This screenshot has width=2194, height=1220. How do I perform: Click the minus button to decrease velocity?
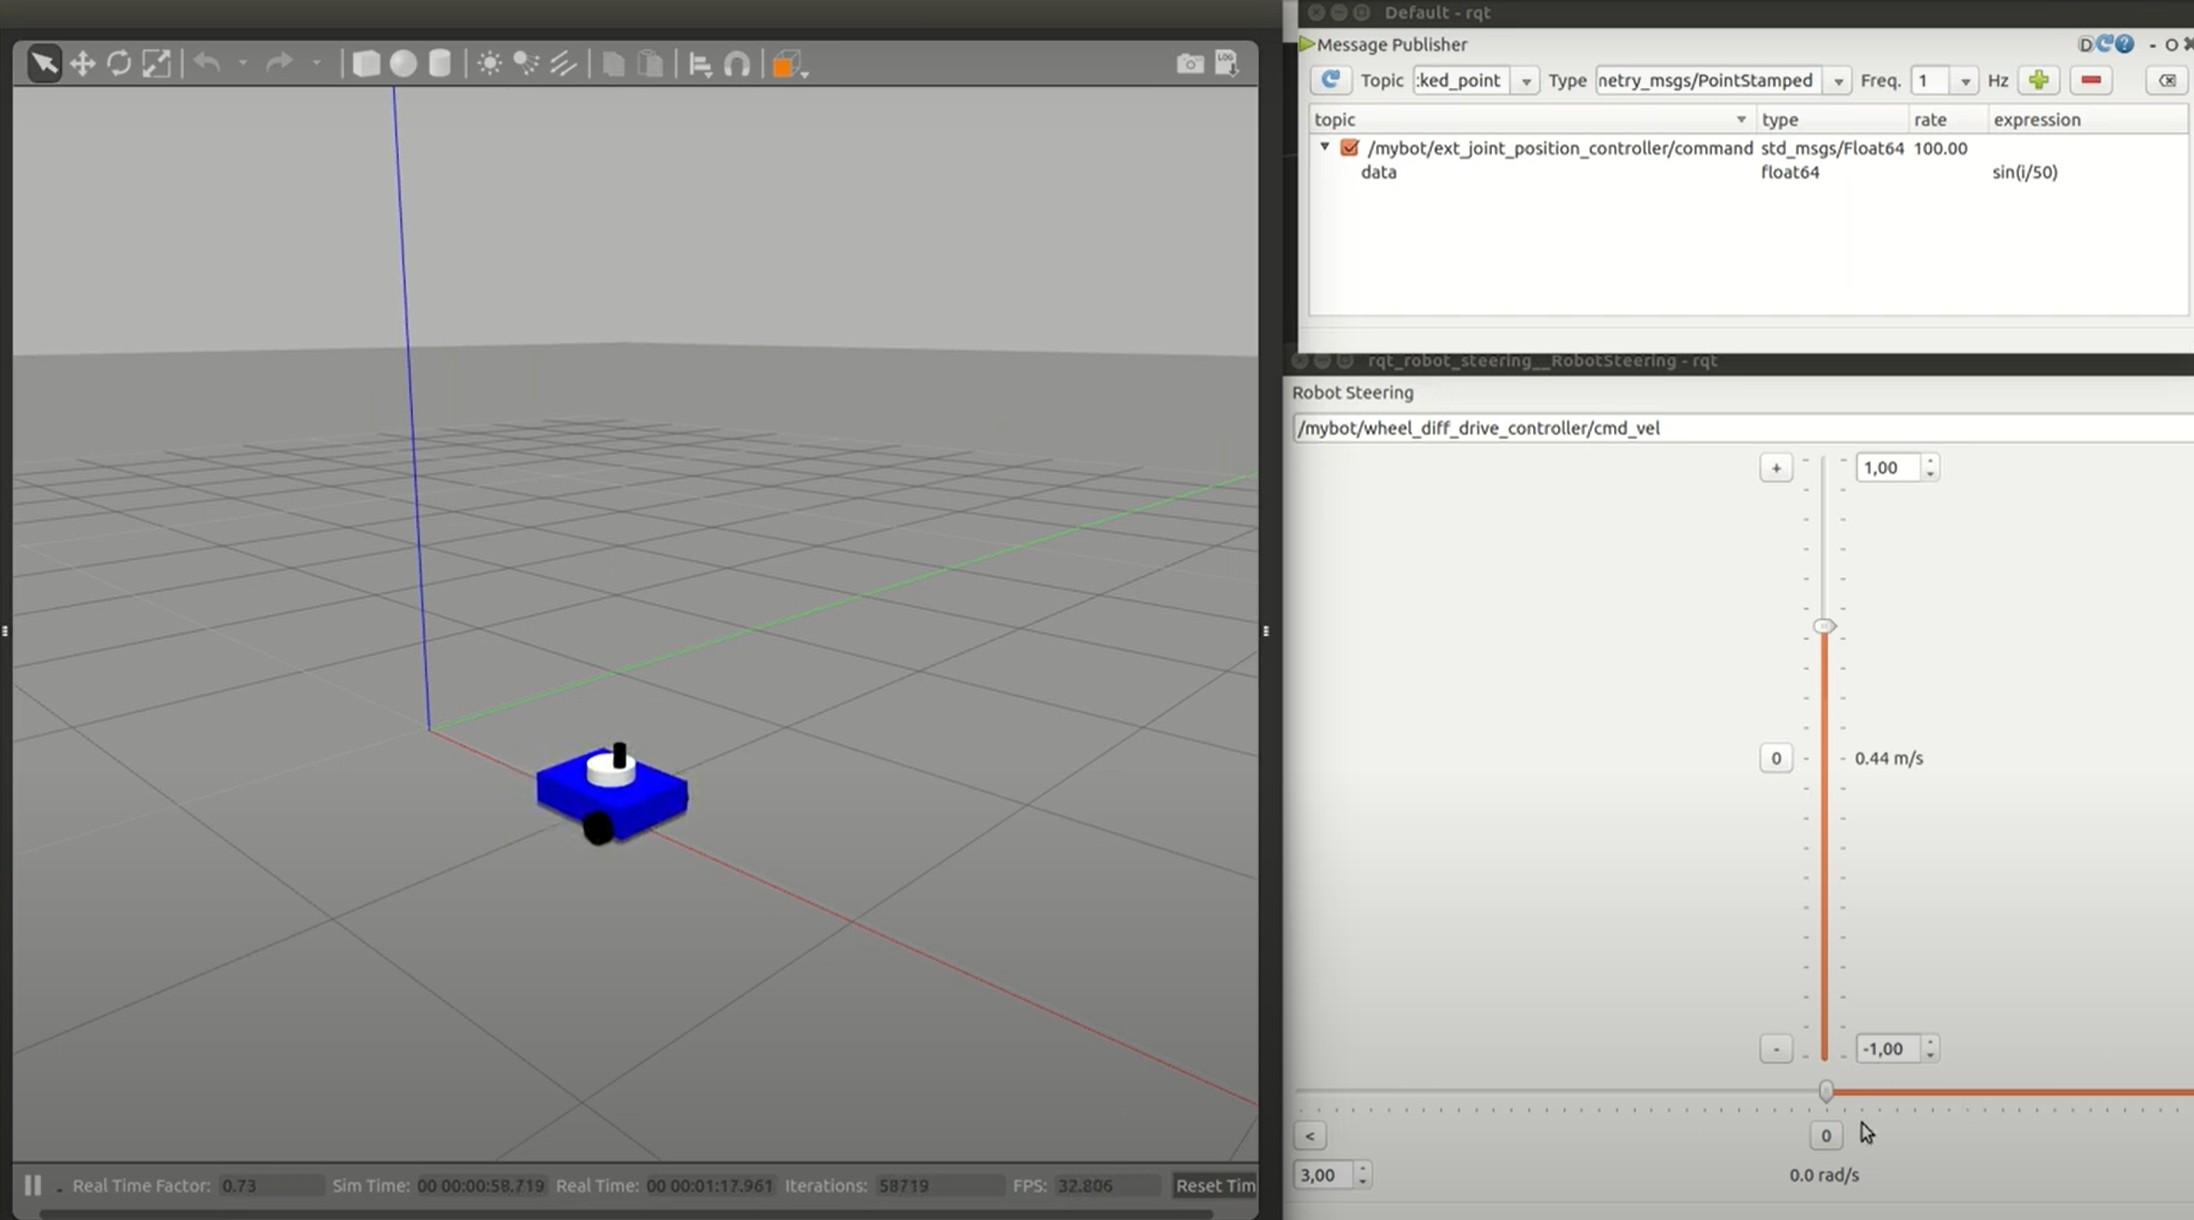pyautogui.click(x=1777, y=1047)
